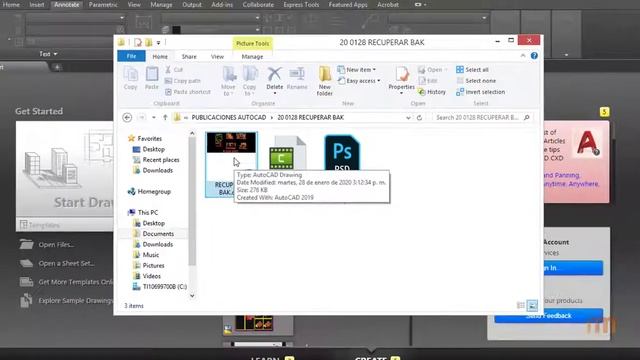The width and height of the screenshot is (640, 360).
Task: Open the Manage tab under Picture Tools
Action: (252, 56)
